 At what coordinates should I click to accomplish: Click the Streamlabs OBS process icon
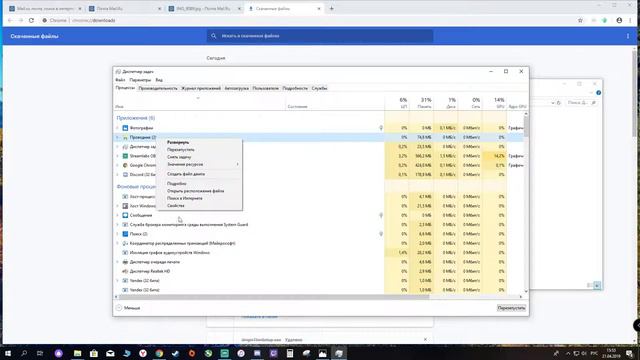tap(125, 156)
